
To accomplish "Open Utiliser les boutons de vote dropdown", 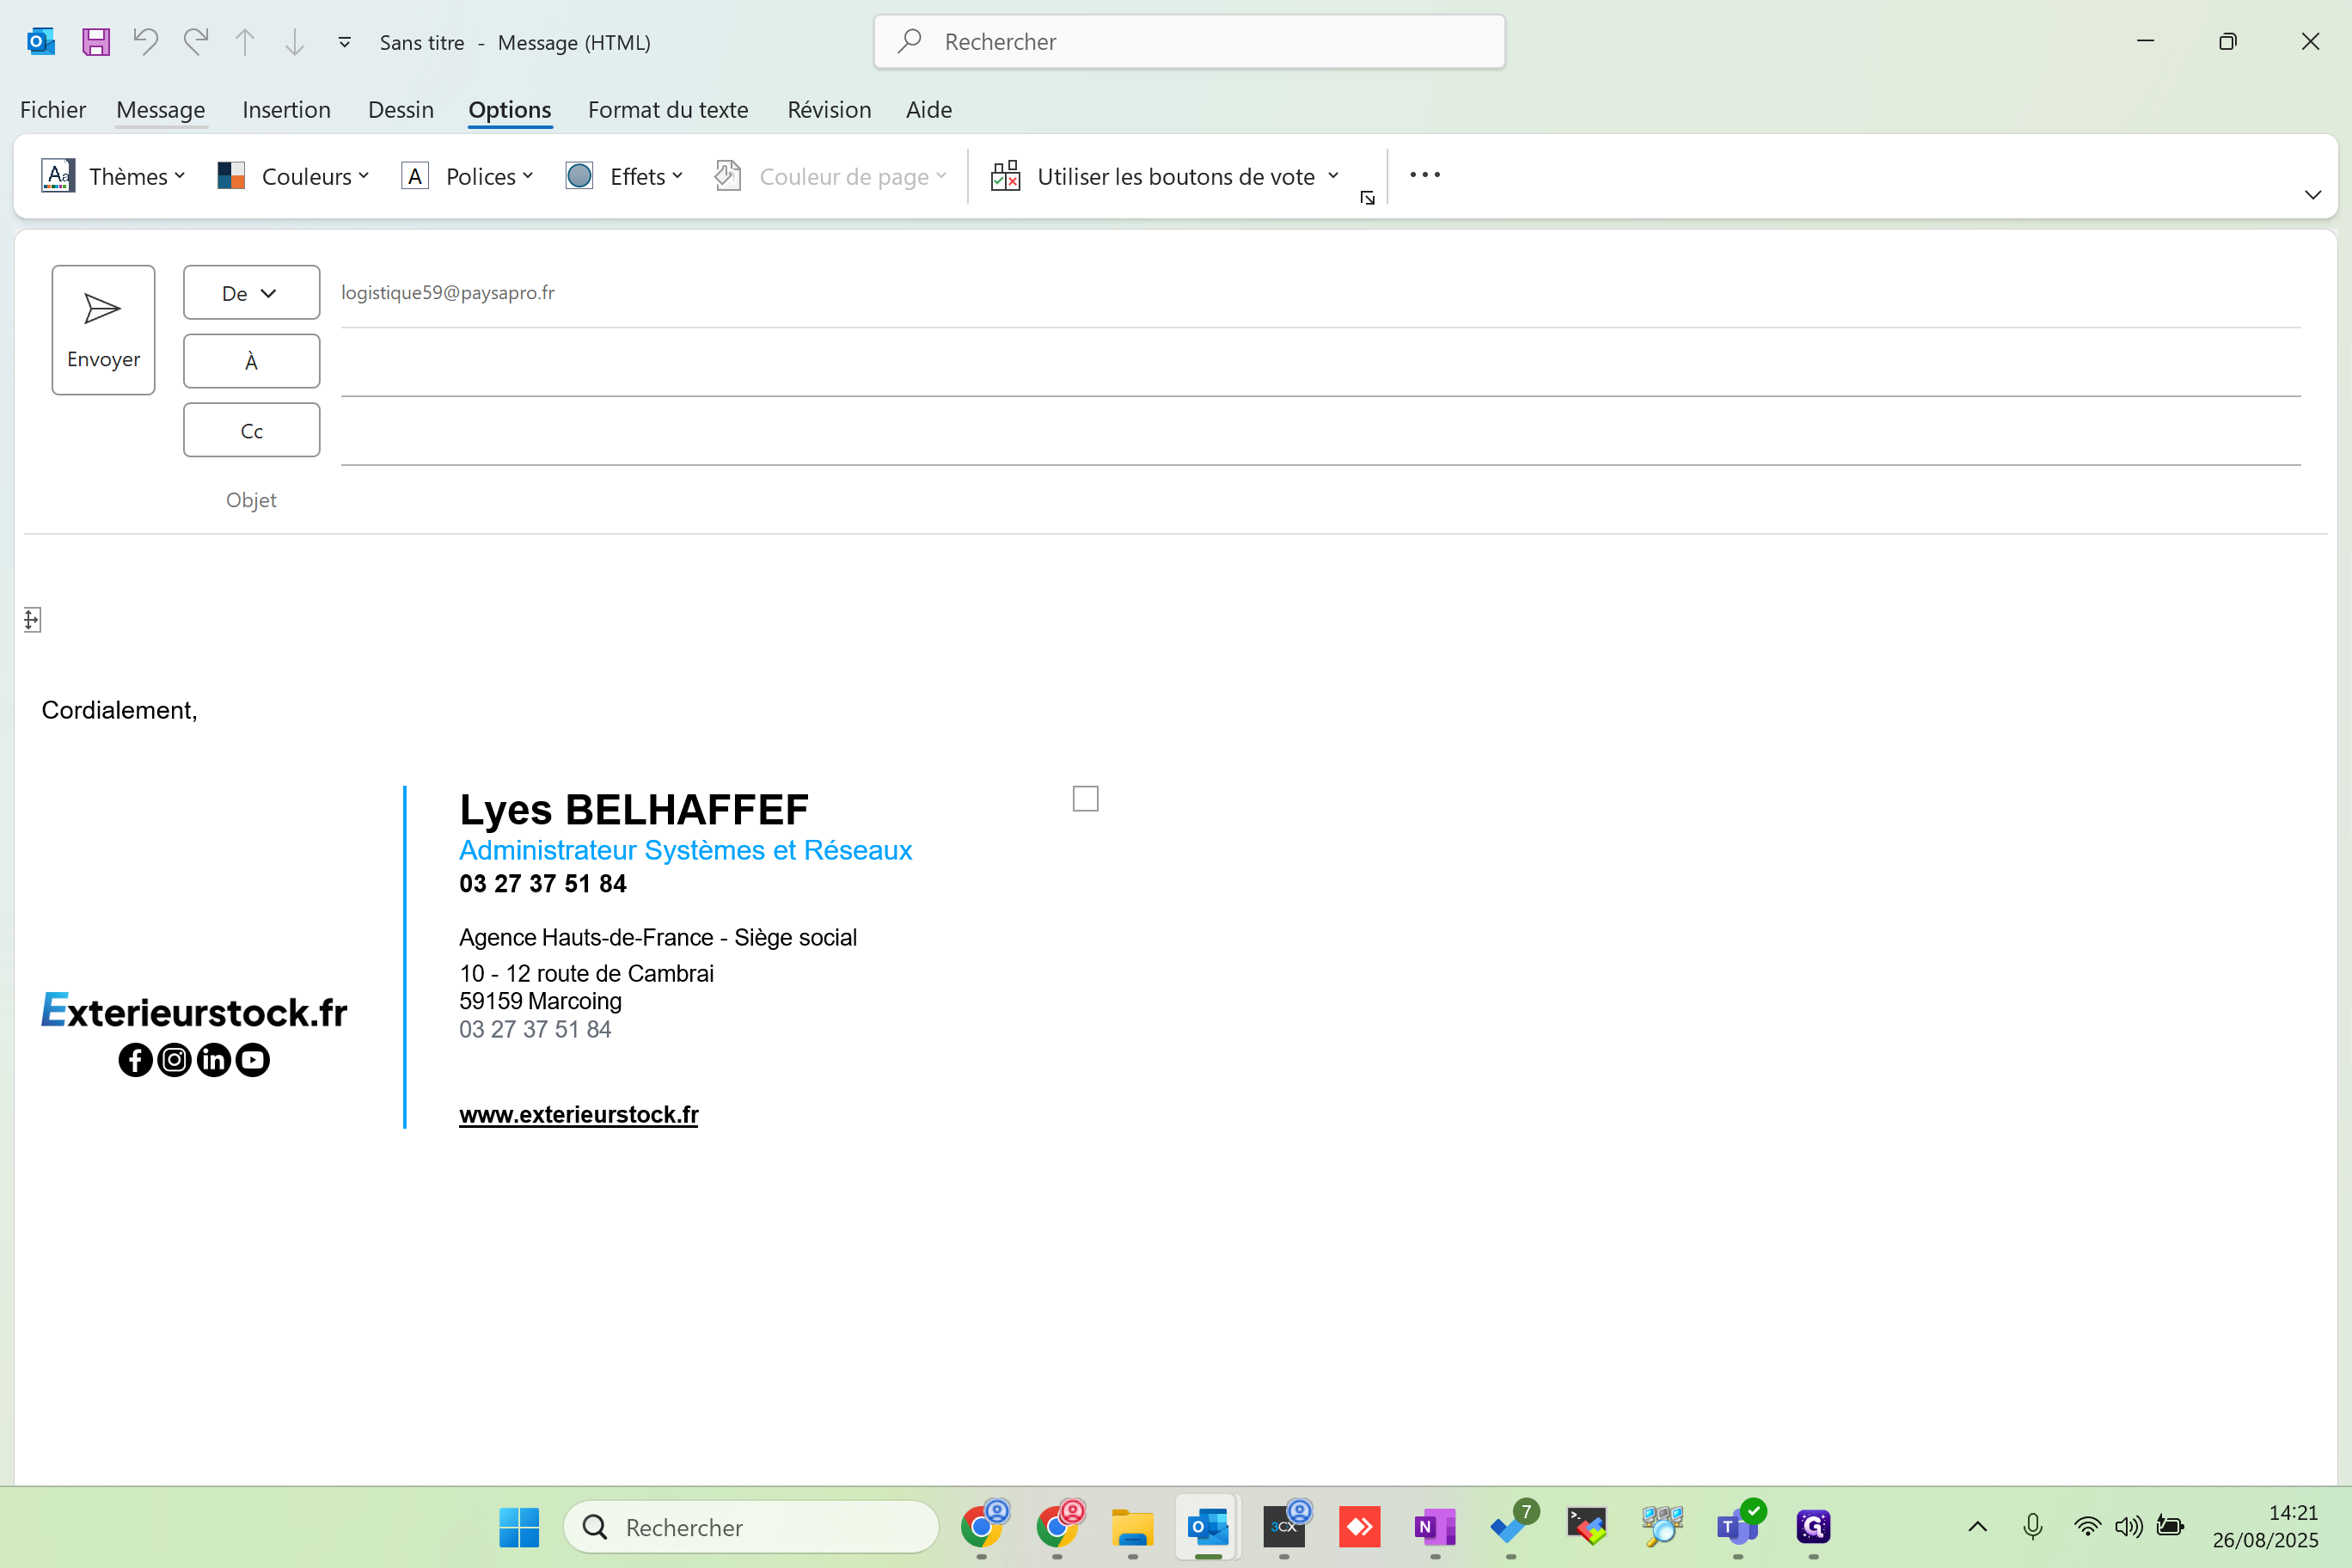I will click(x=1165, y=176).
